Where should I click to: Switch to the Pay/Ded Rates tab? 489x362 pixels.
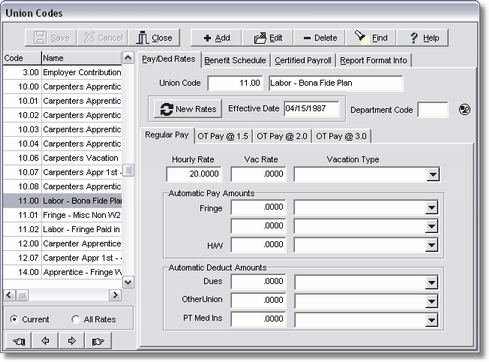tap(169, 59)
